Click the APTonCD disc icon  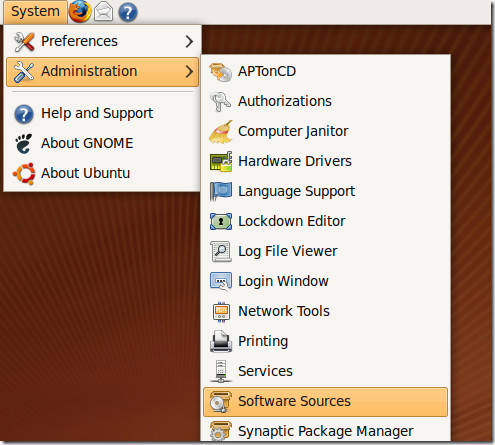pos(220,72)
